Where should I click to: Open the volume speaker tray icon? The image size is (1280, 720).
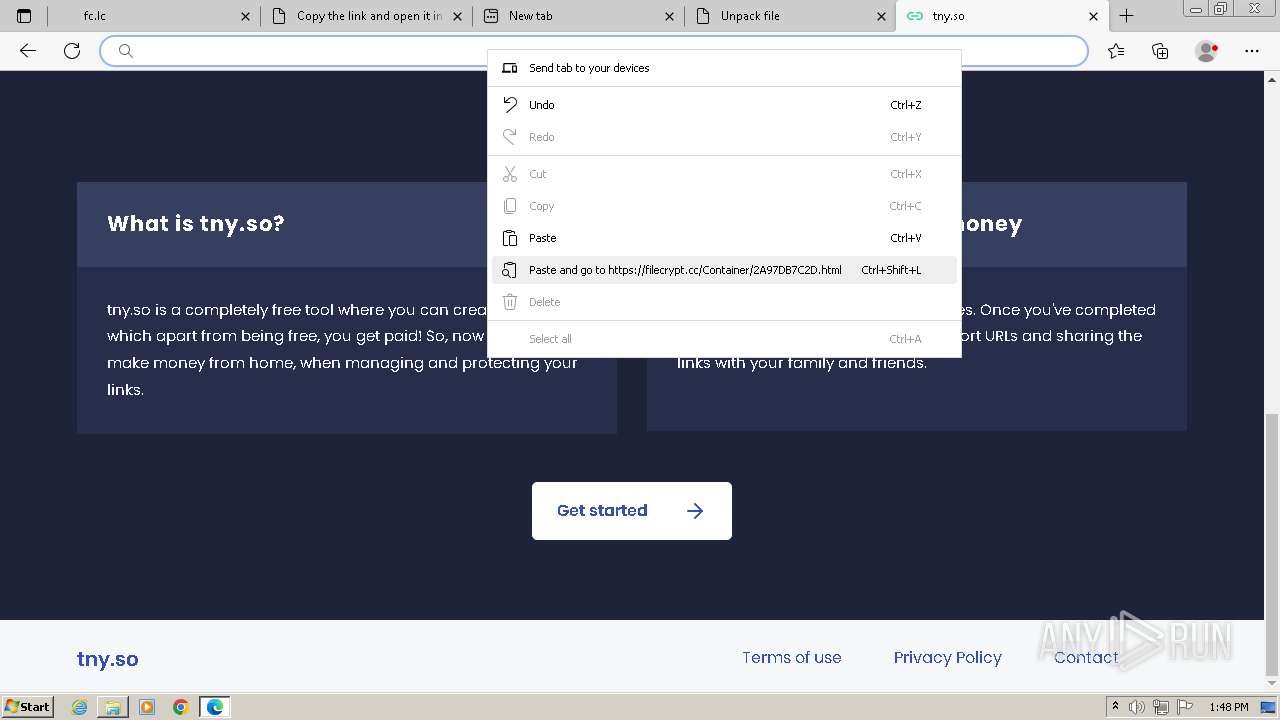1138,707
